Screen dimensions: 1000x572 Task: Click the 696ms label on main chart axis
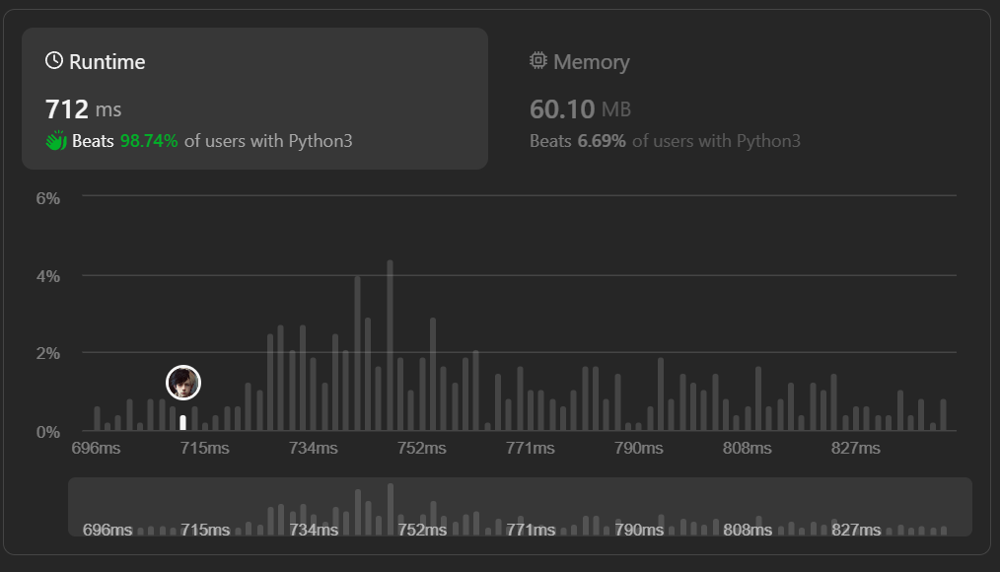96,448
